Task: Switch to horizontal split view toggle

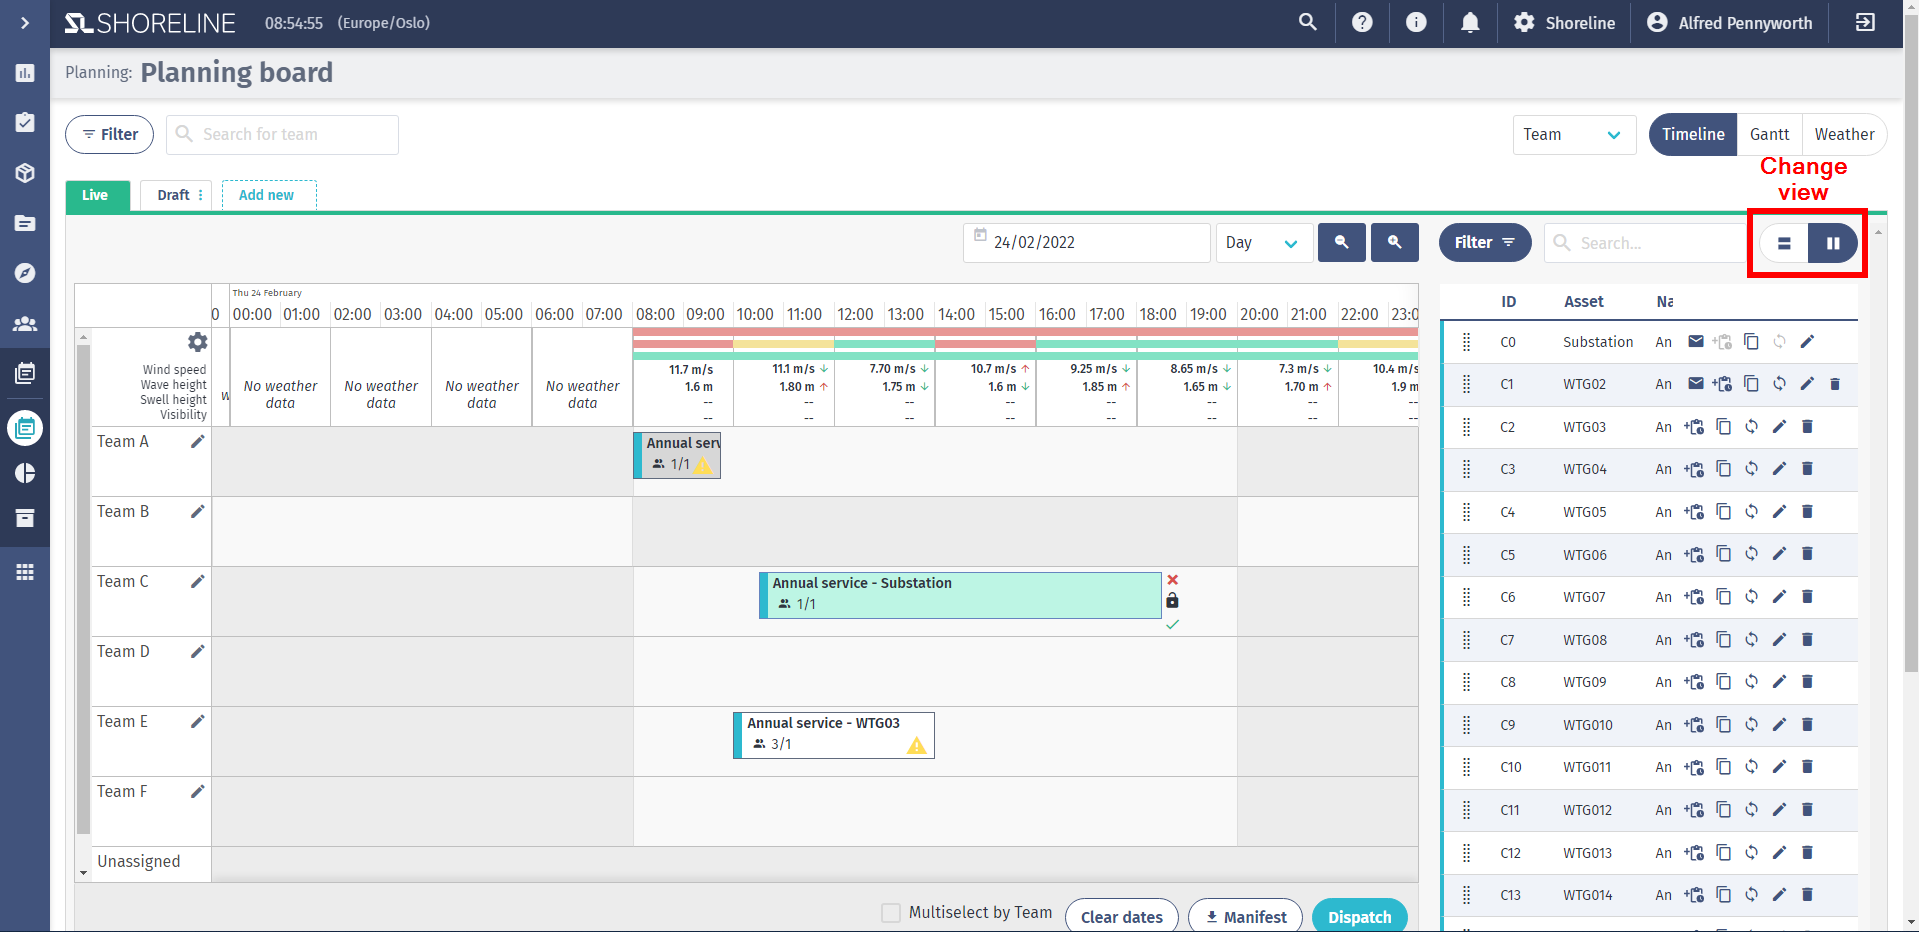Action: 1784,243
